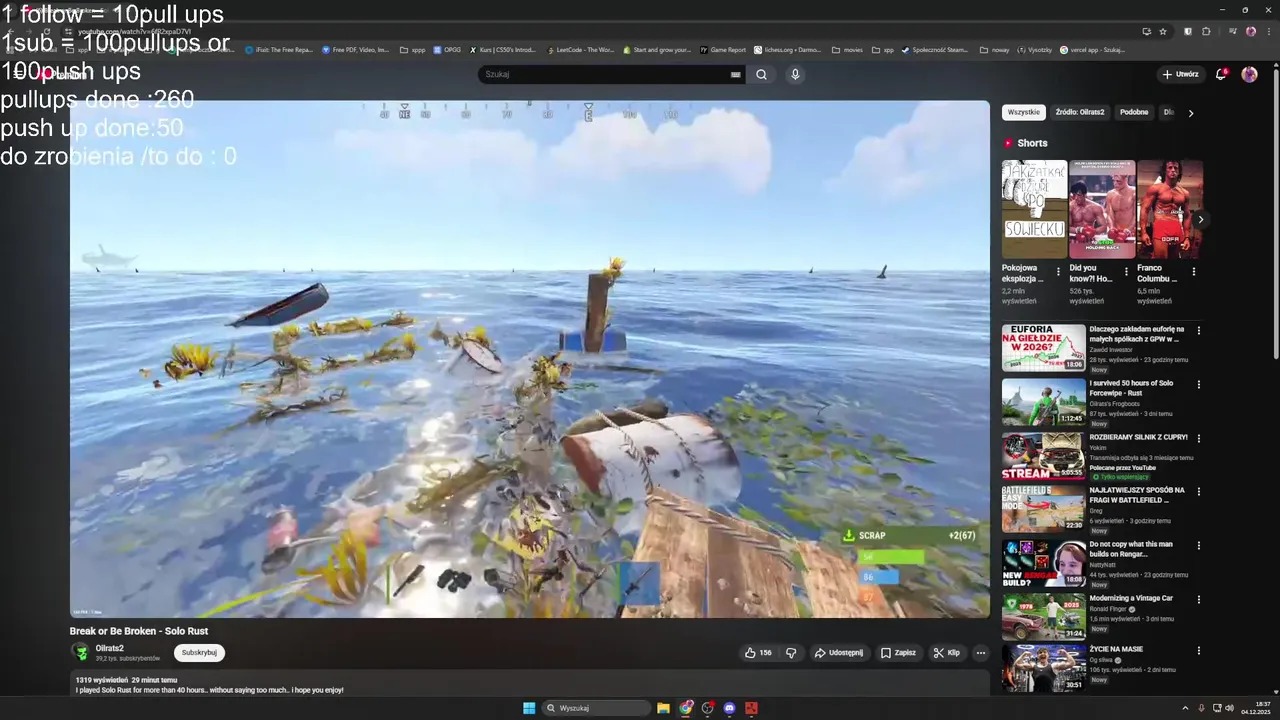Open File Explorer from taskbar

pos(663,708)
